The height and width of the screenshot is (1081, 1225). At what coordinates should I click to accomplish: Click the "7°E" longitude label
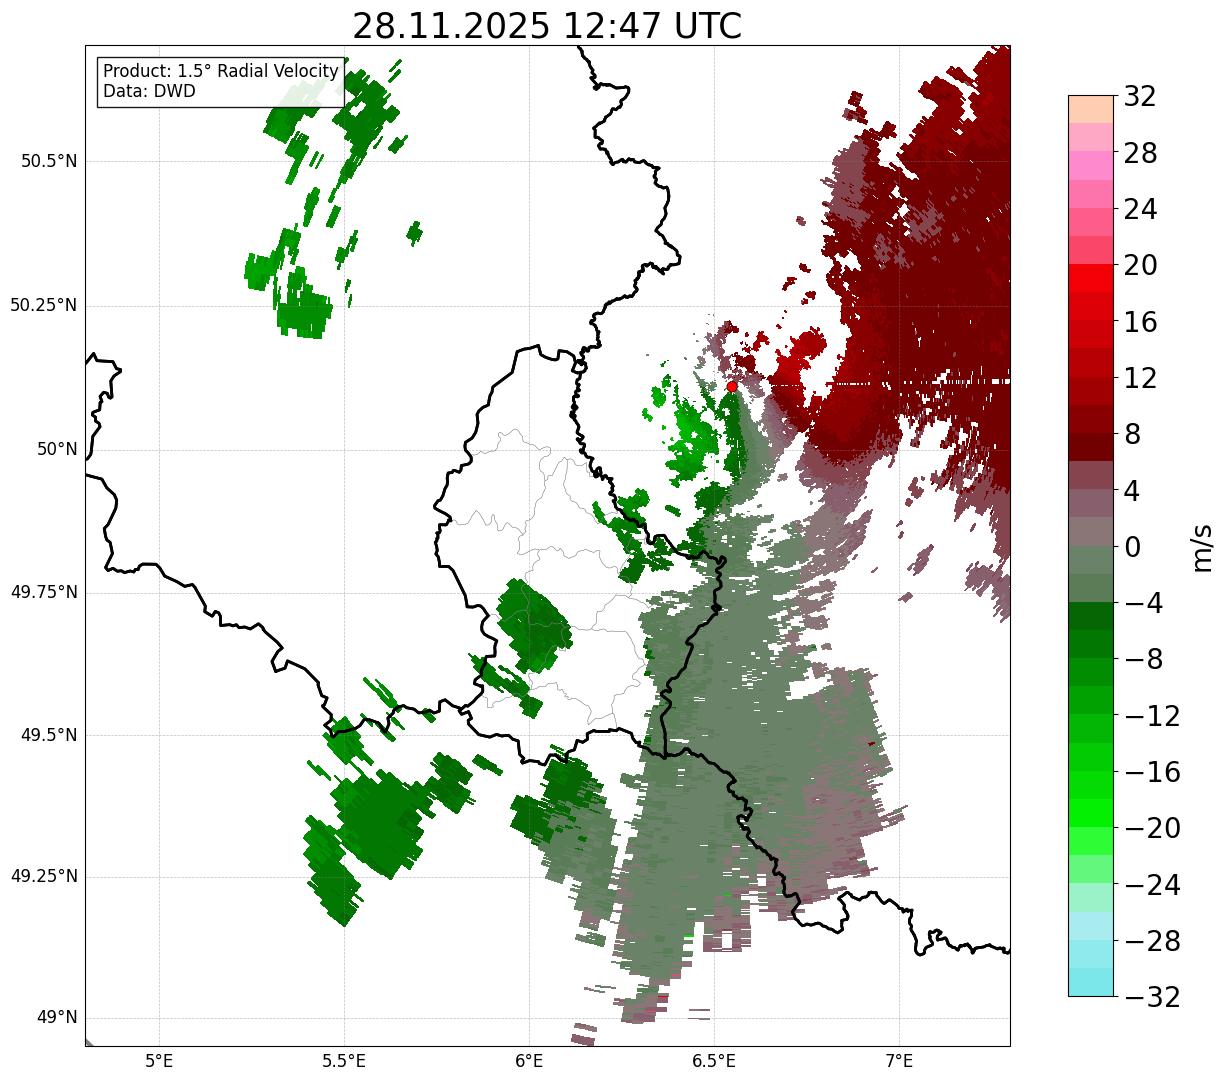[899, 1060]
